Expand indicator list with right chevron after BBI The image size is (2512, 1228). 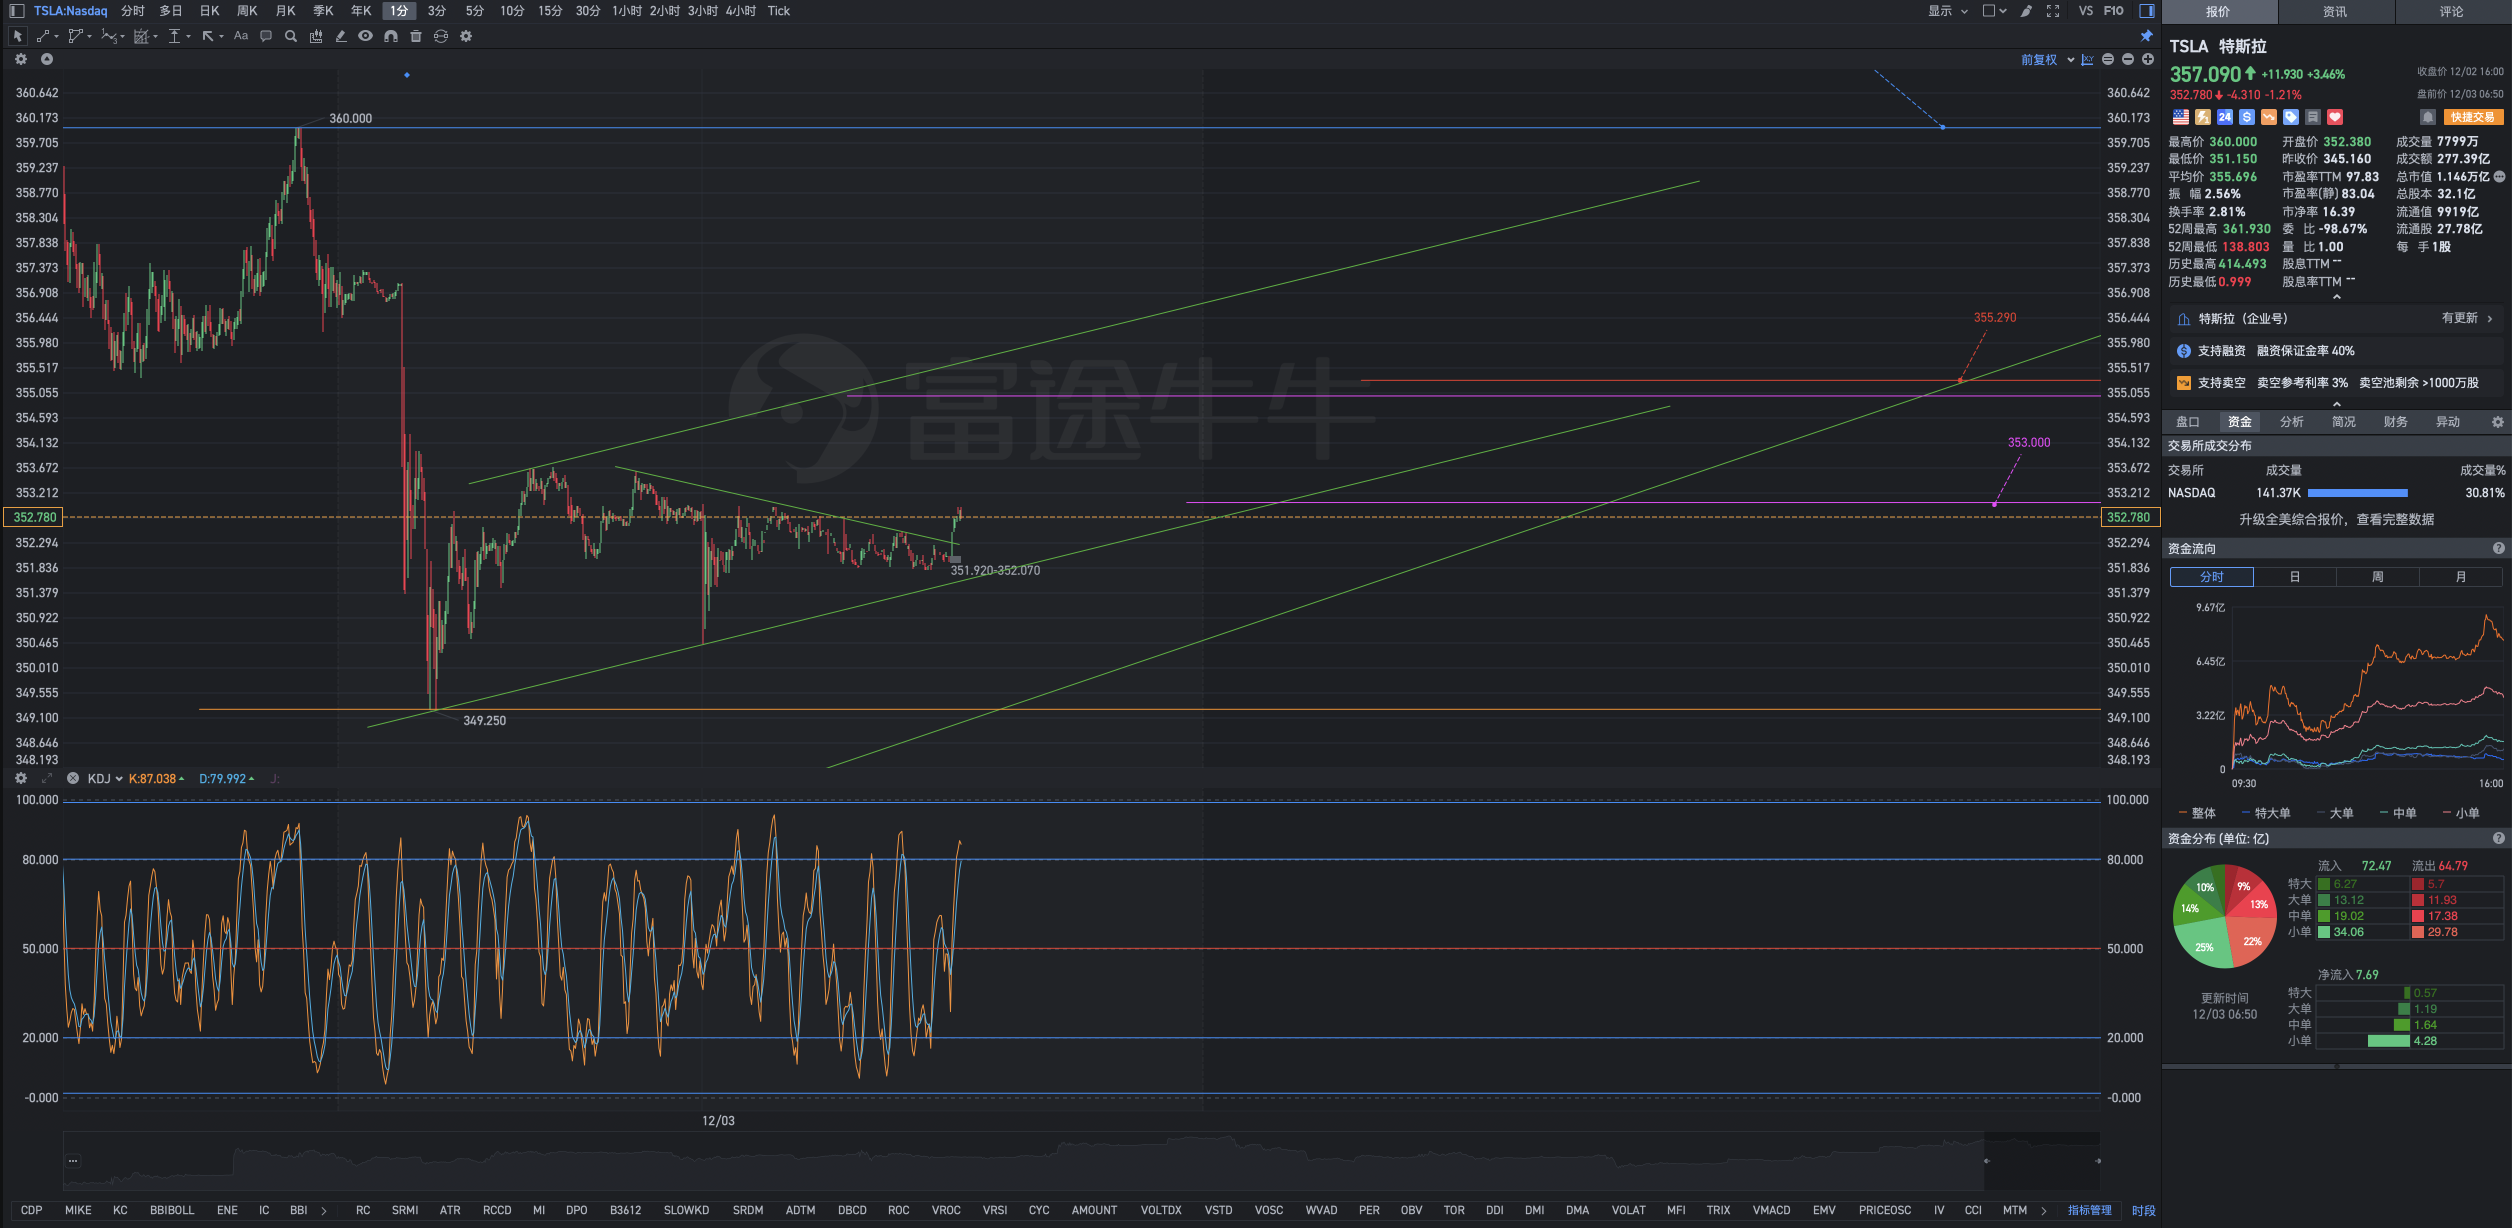324,1211
